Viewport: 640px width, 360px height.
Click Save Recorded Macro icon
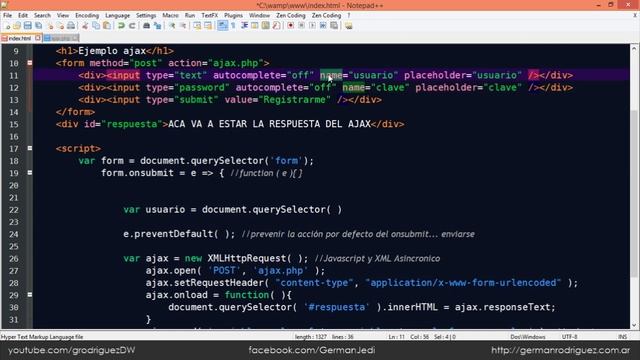[x=334, y=26]
